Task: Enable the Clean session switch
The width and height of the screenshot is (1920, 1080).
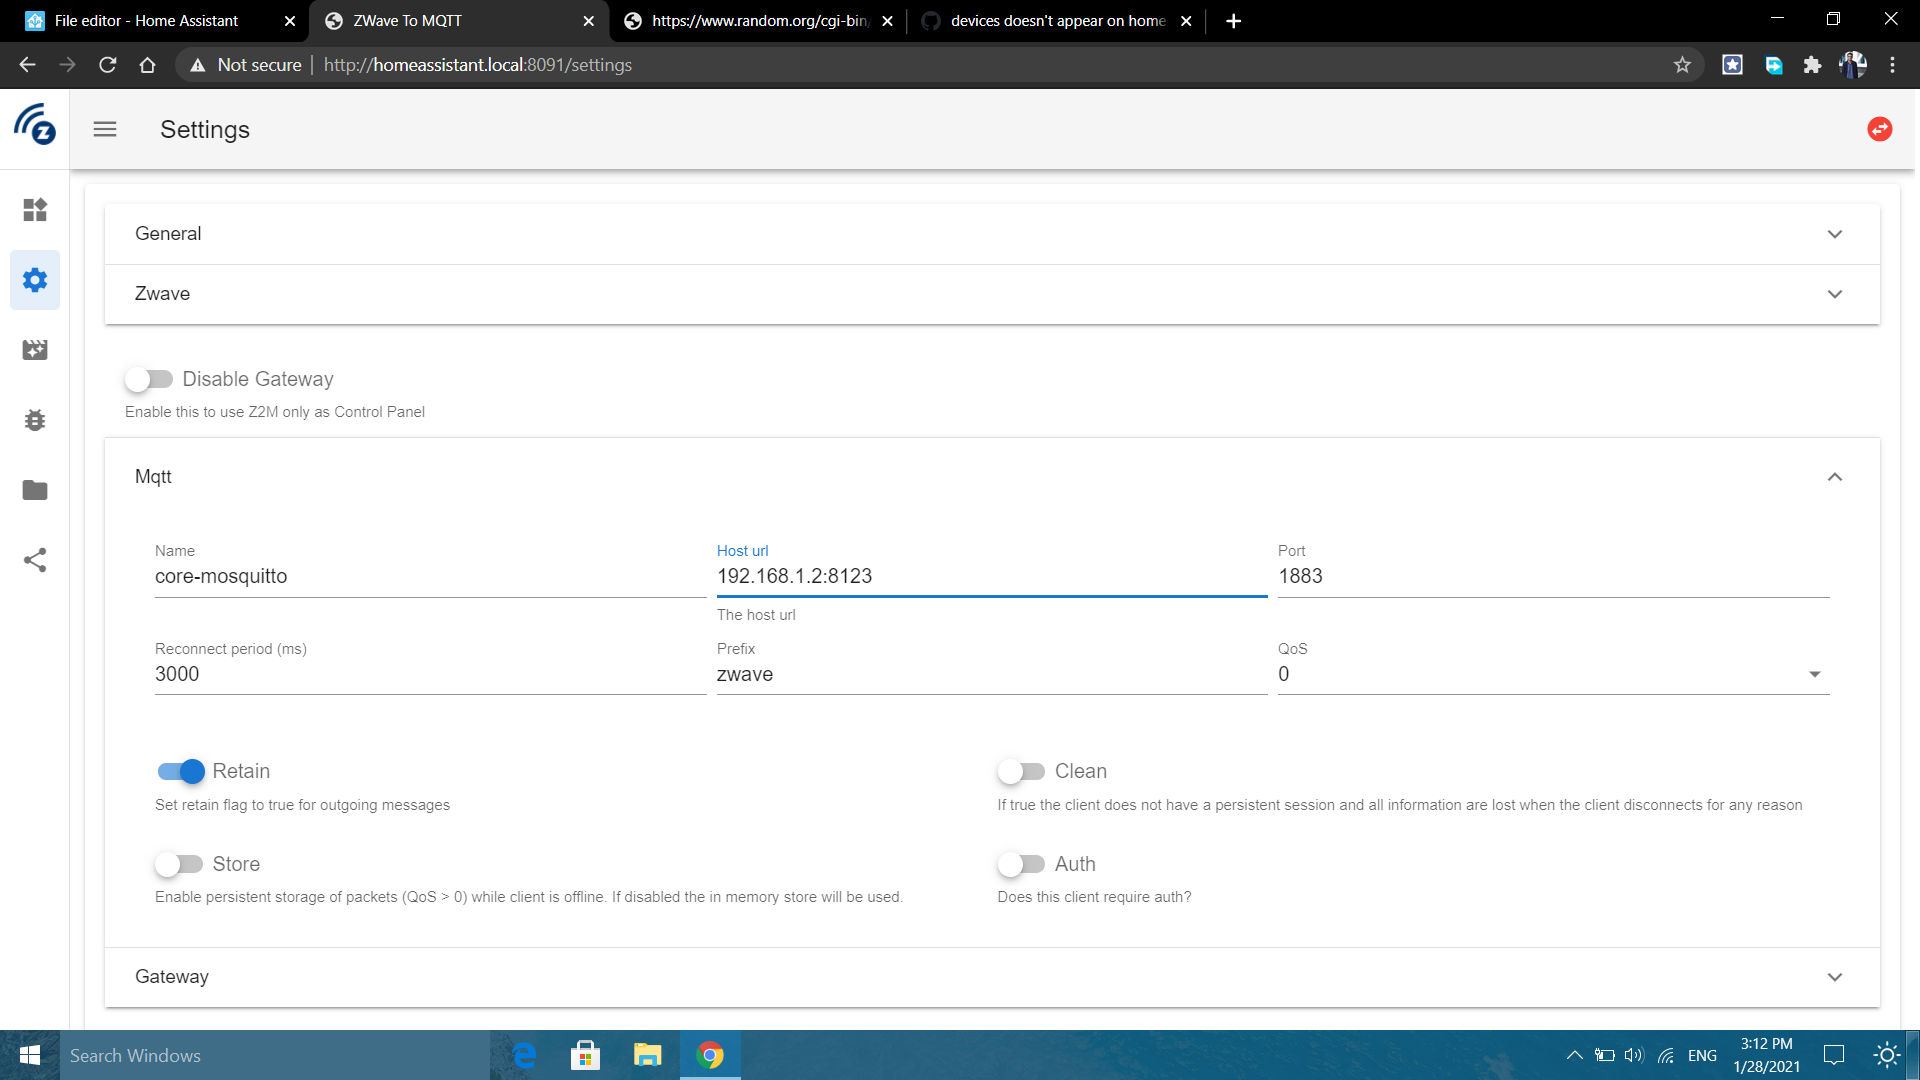Action: click(1022, 771)
